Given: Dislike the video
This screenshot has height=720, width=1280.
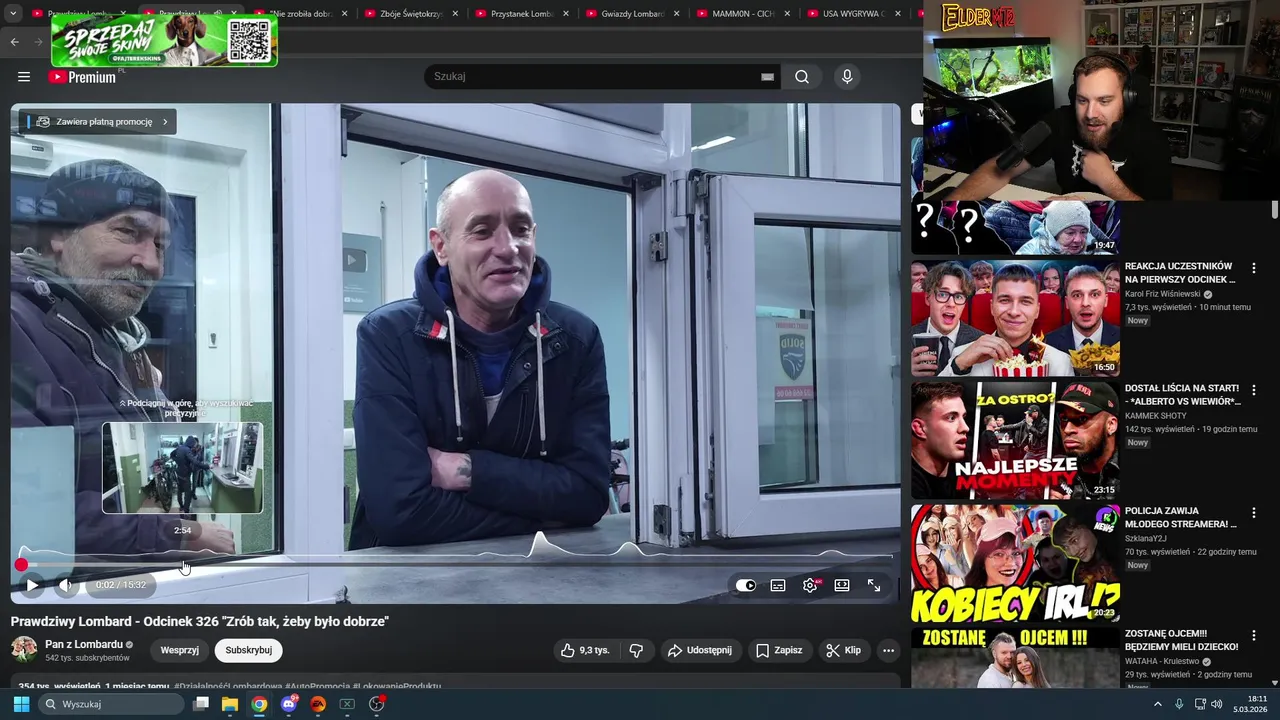Looking at the screenshot, I should pyautogui.click(x=636, y=650).
